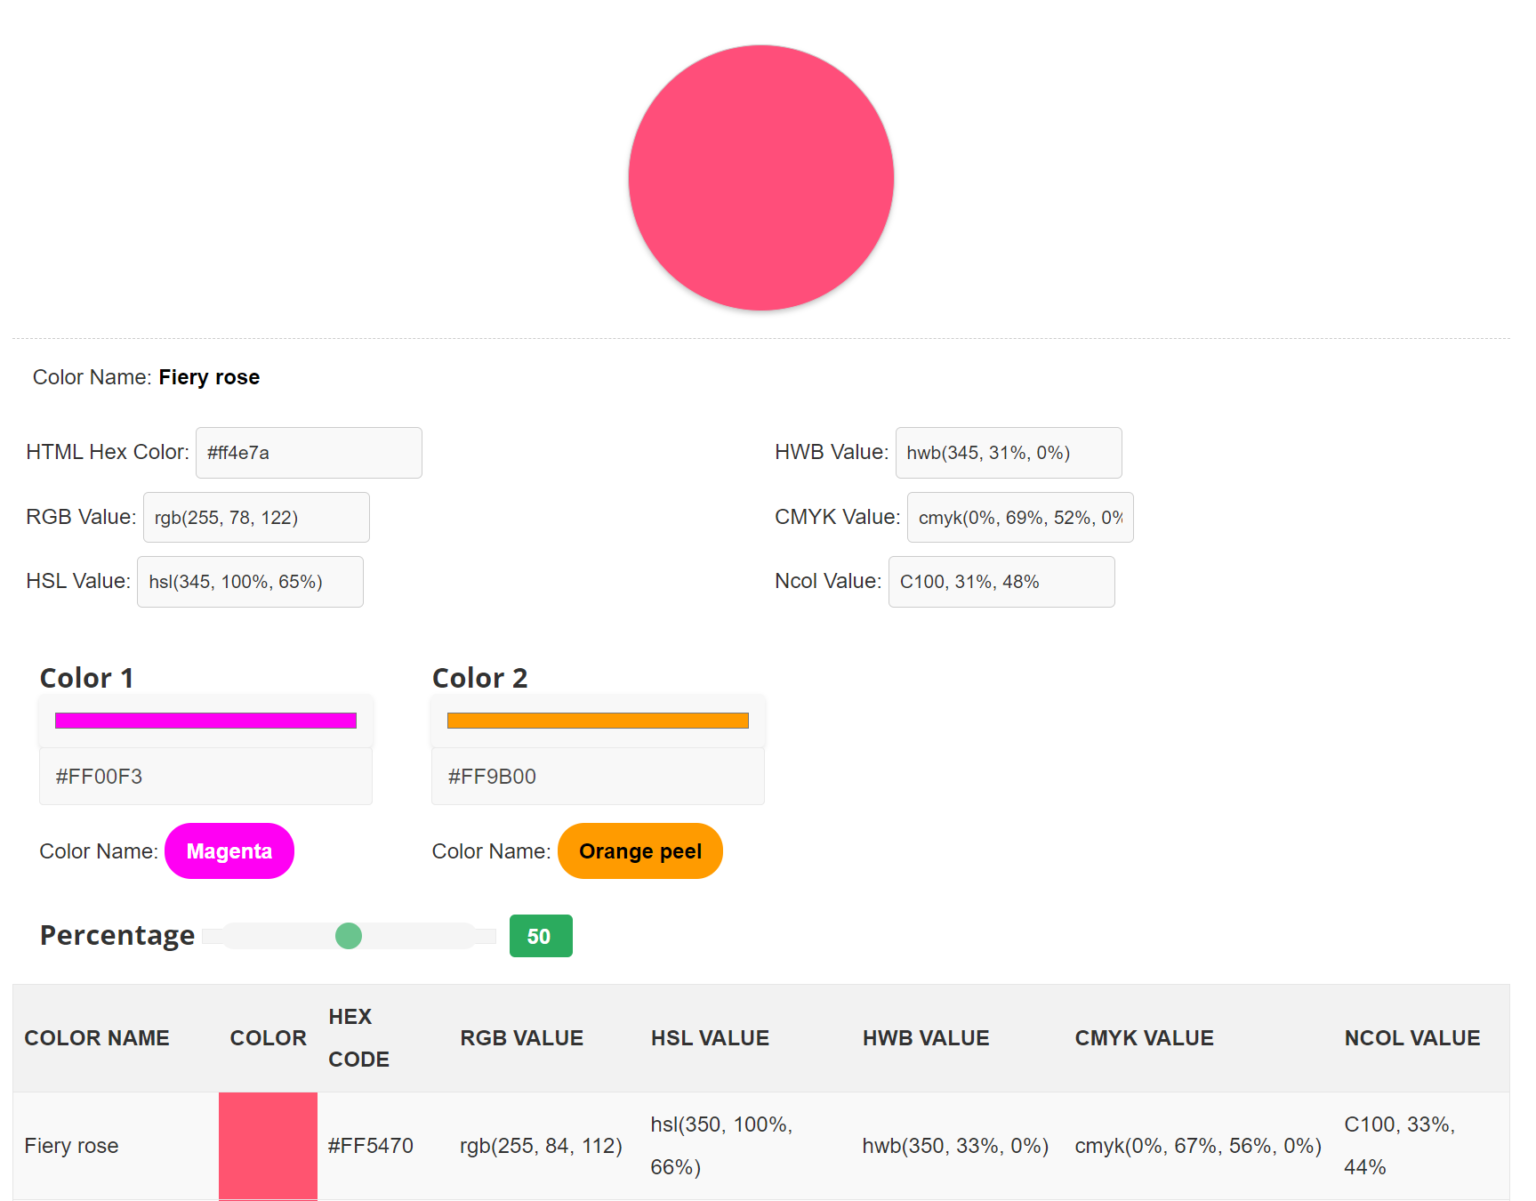Click the RGB Value field rgb(255, 78, 122)
Image resolution: width=1536 pixels, height=1201 pixels.
click(x=256, y=517)
